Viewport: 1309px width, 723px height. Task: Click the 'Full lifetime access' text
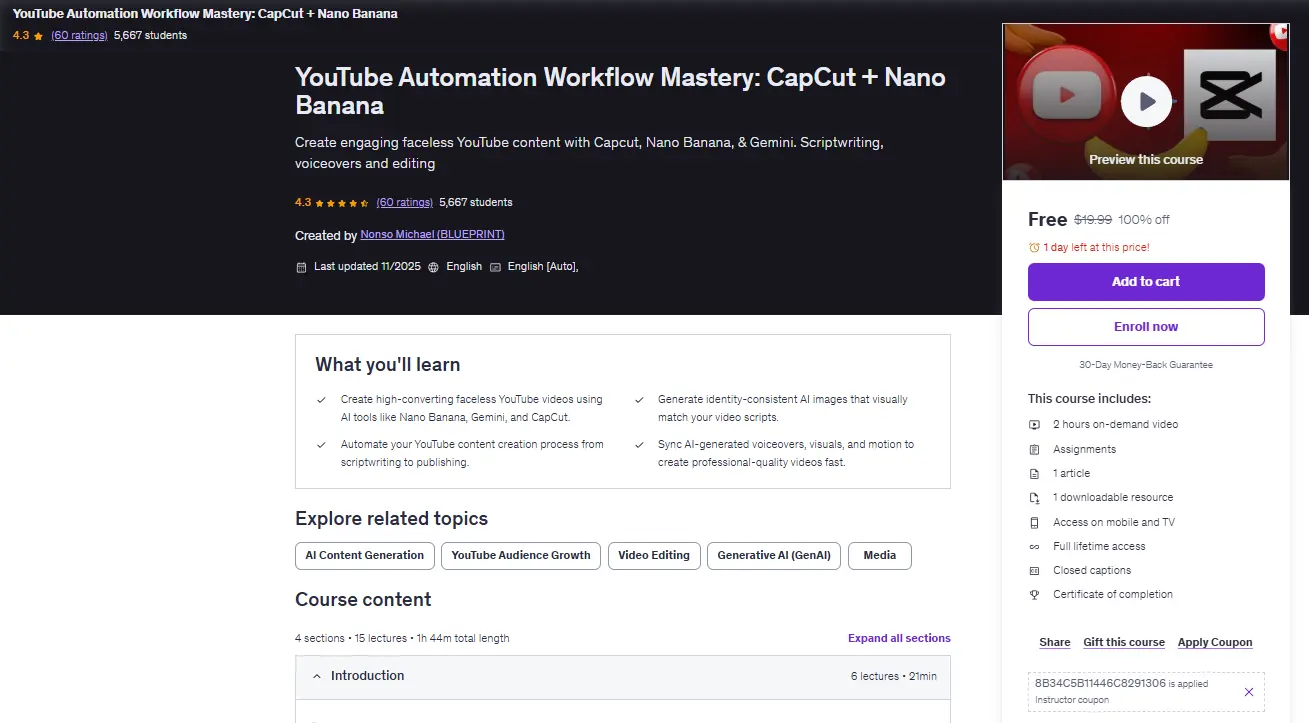point(1099,547)
